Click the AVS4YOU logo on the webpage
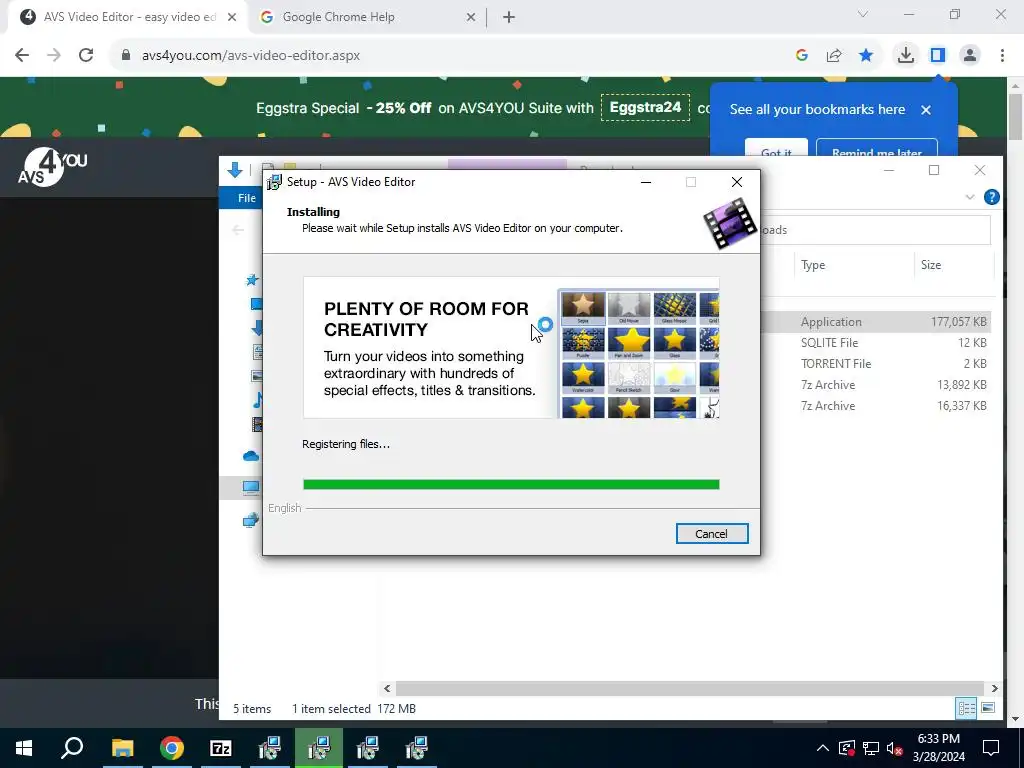 (52, 168)
